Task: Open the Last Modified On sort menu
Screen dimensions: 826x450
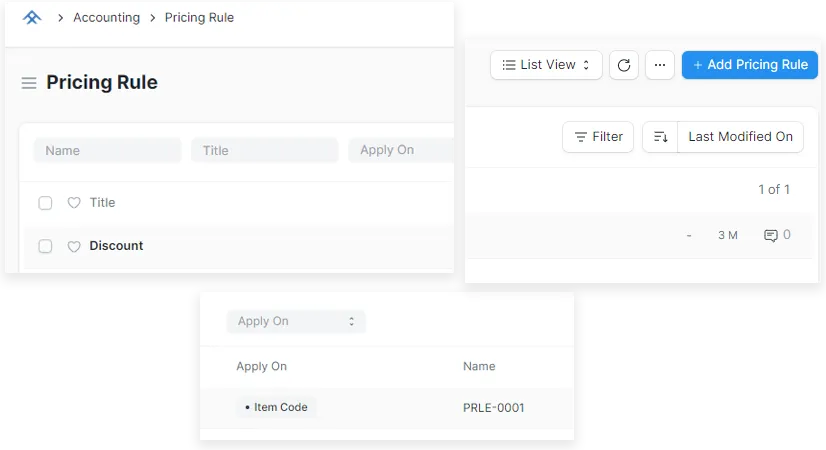Action: [740, 137]
